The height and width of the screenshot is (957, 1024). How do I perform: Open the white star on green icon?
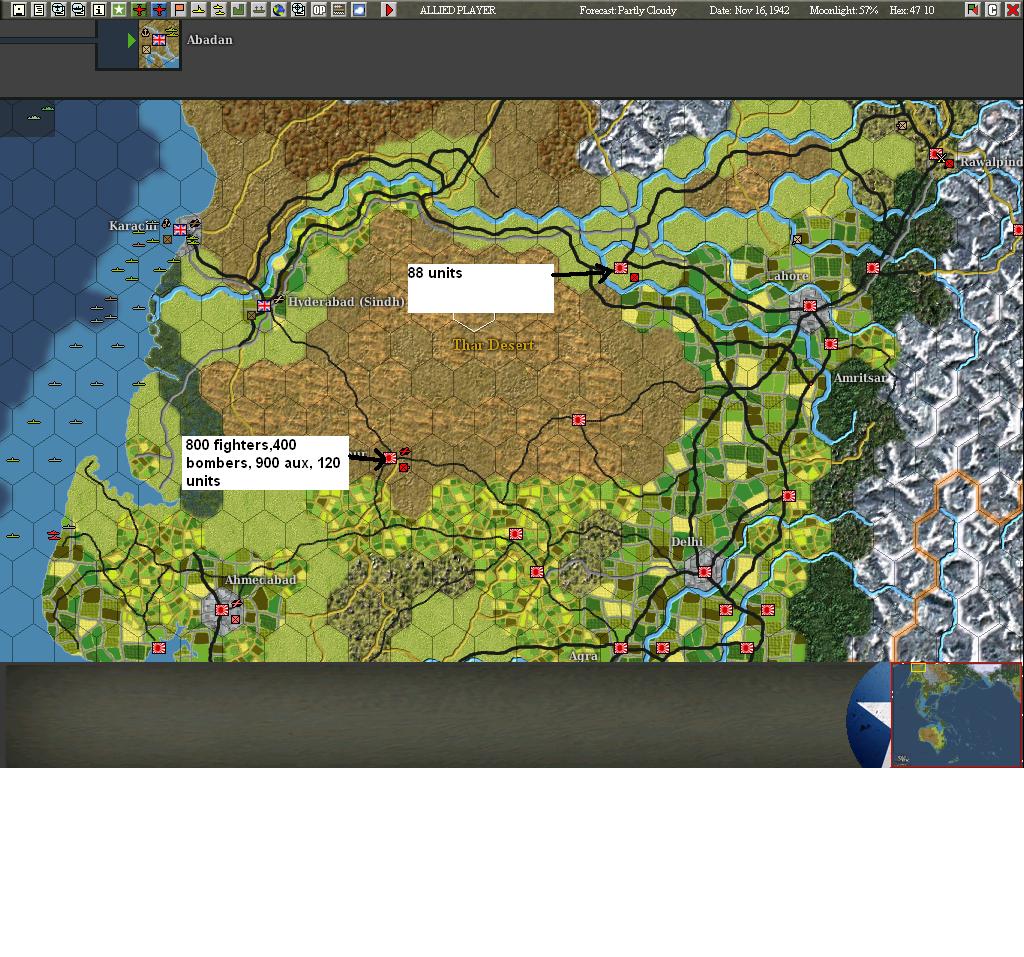pos(119,10)
